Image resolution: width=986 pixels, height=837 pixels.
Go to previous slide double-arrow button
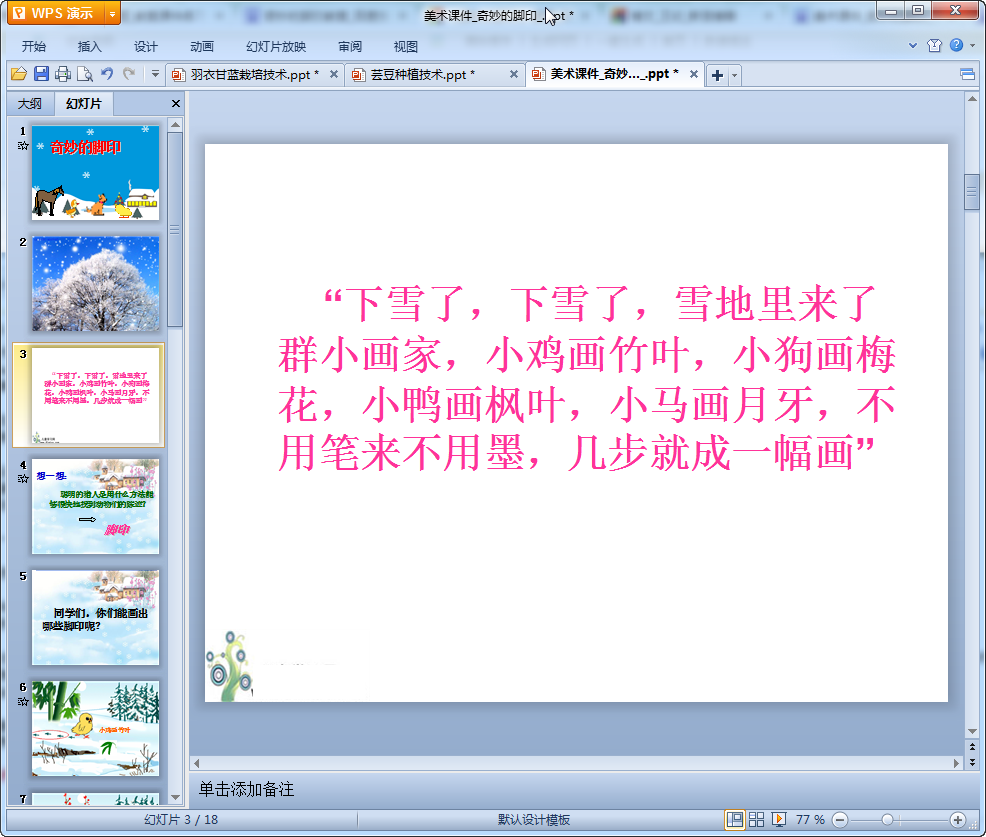coord(972,747)
